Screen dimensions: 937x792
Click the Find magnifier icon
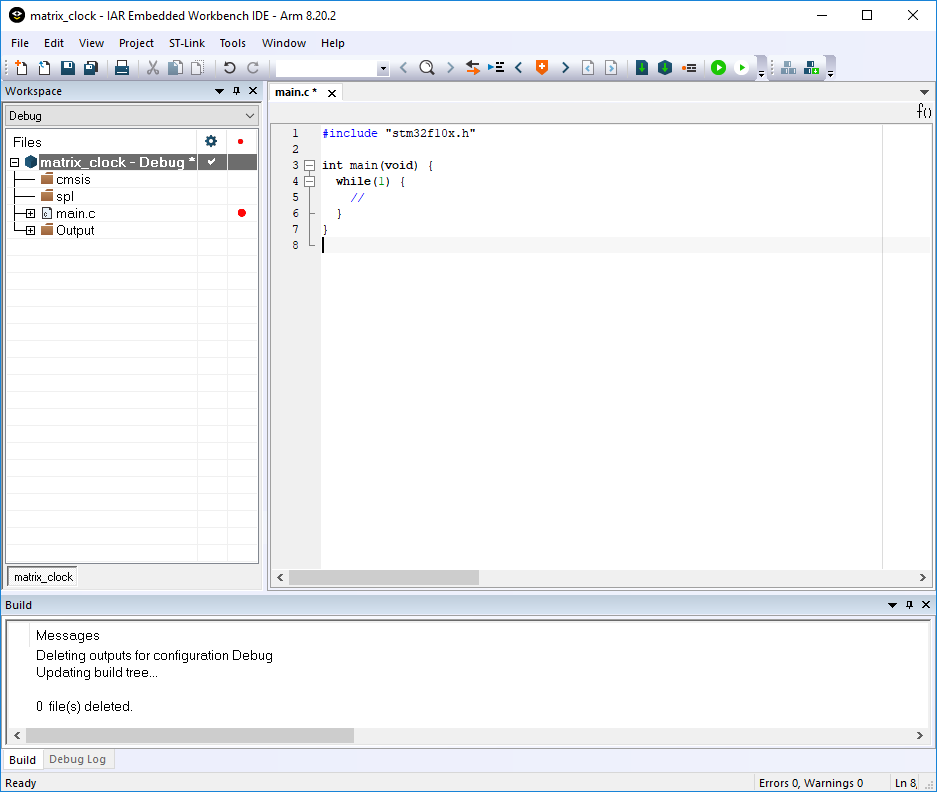click(427, 68)
